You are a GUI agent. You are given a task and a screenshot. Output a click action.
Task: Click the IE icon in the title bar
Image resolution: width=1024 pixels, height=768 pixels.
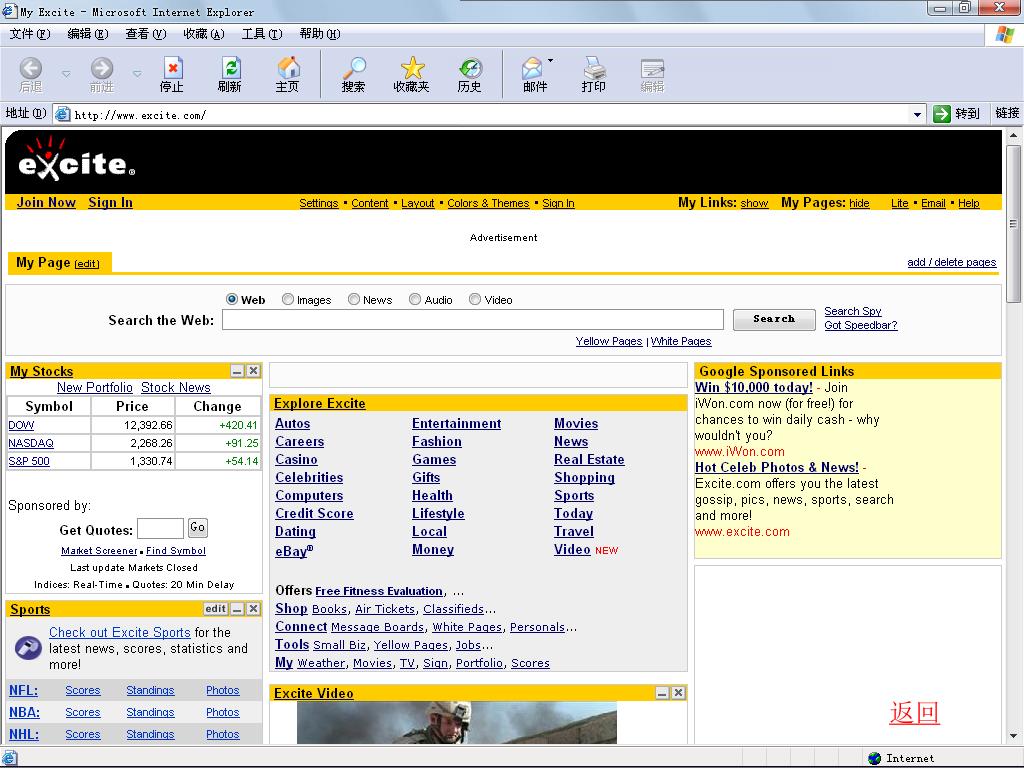pyautogui.click(x=9, y=10)
